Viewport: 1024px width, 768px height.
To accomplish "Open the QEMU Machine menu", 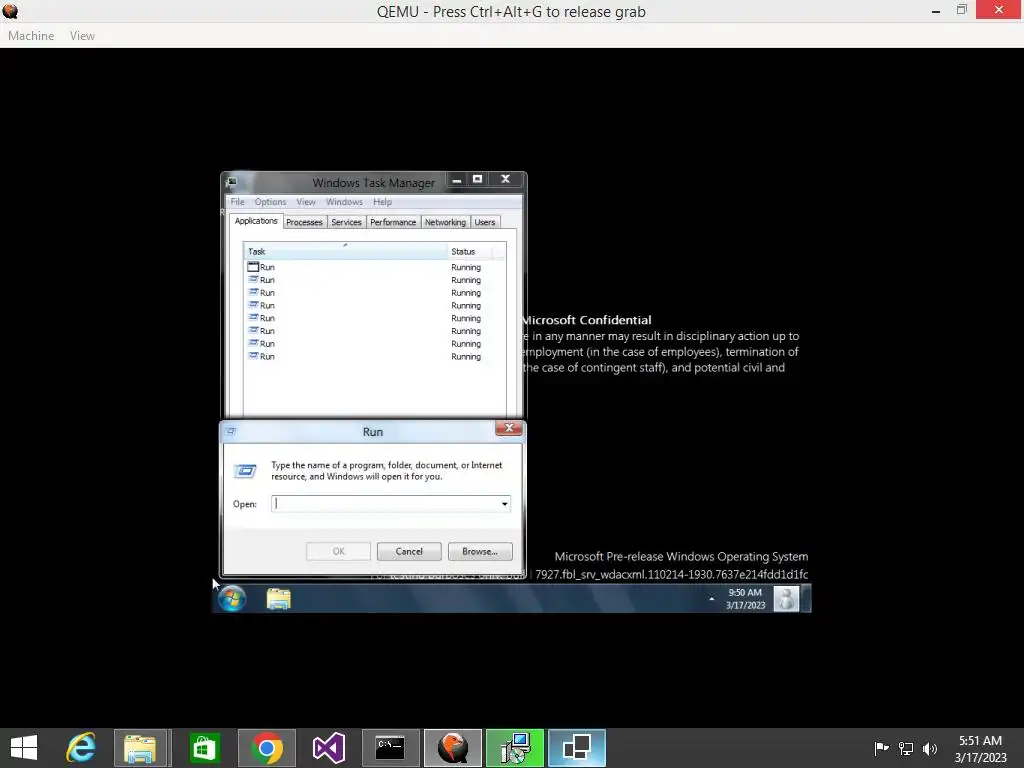I will pos(31,36).
